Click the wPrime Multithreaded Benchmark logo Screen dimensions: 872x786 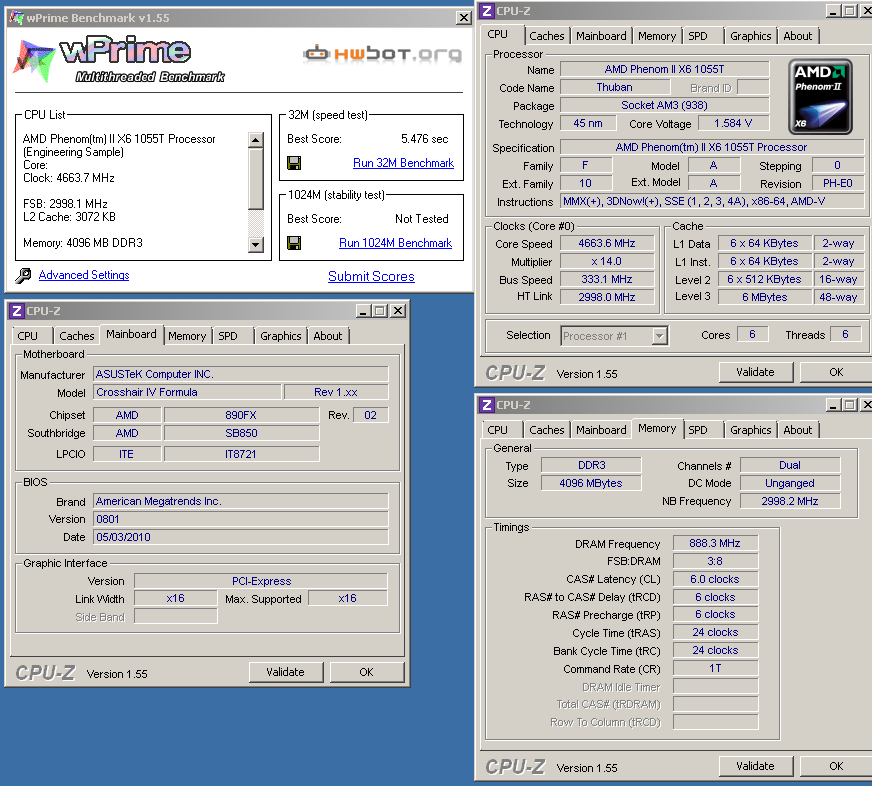(118, 60)
